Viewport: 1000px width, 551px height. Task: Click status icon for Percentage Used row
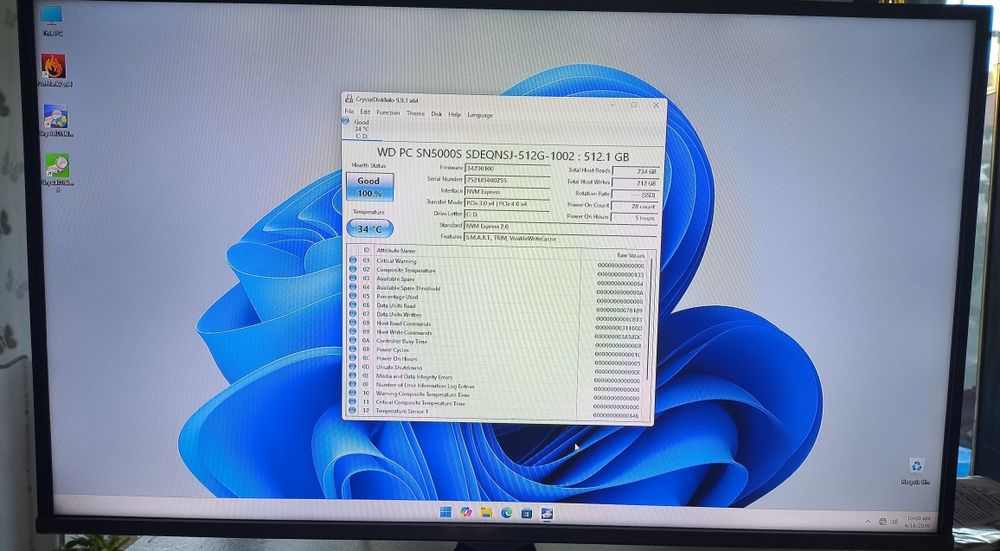(353, 296)
